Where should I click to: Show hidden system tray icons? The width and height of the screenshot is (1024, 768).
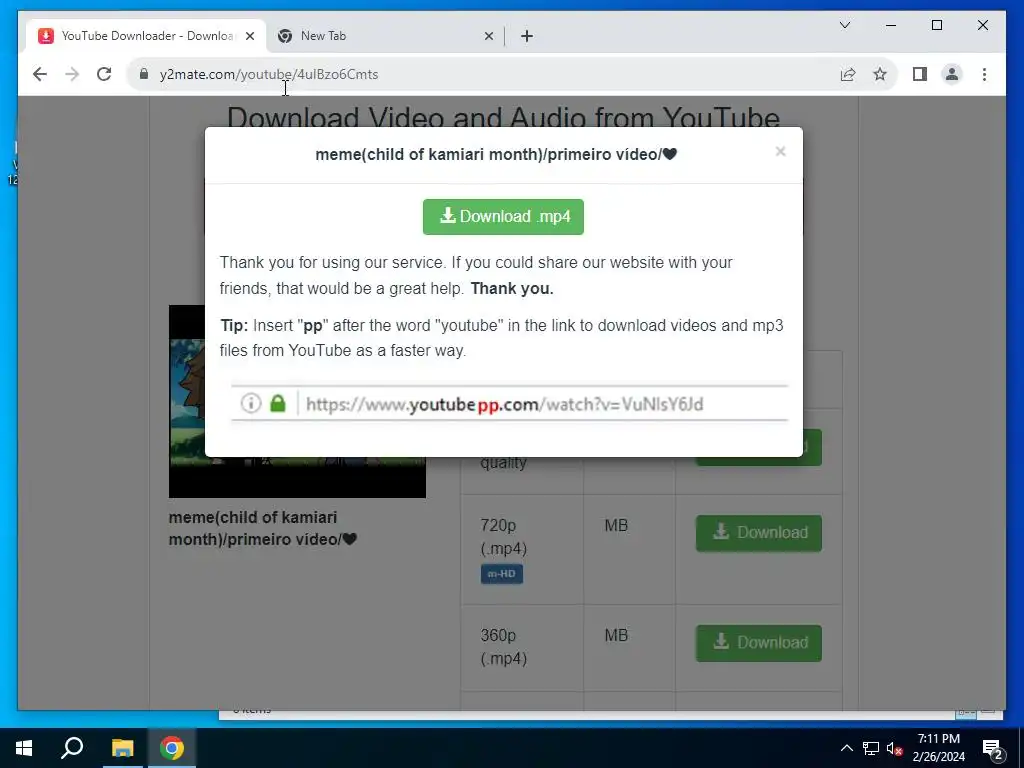(x=846, y=748)
